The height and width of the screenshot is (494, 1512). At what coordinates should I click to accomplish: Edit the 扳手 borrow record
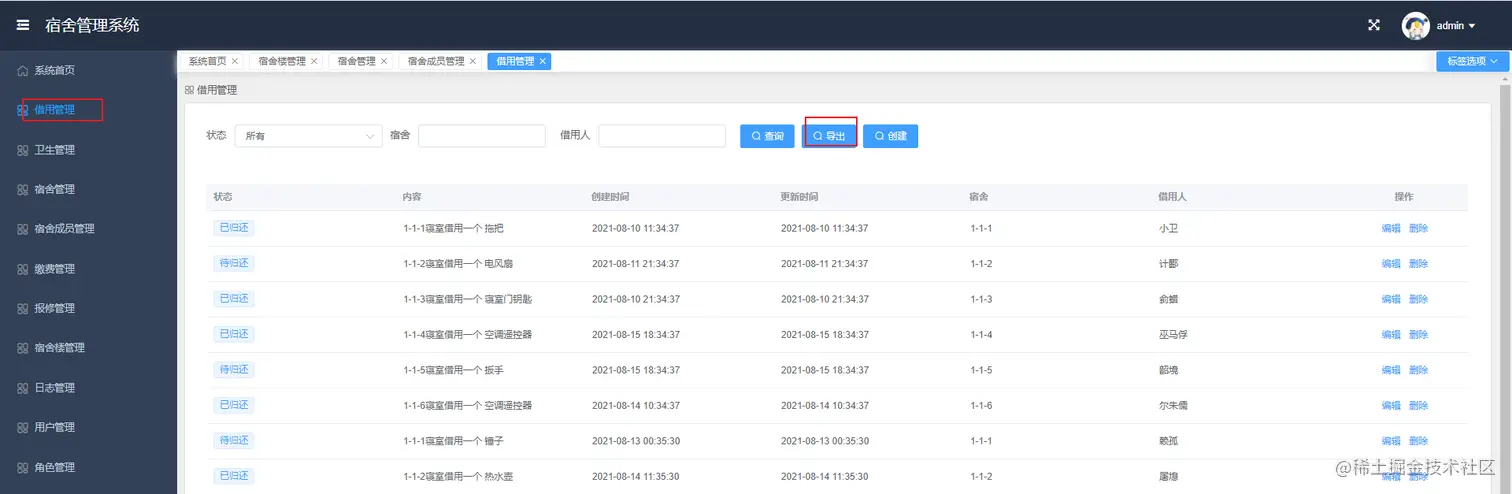(x=1391, y=370)
